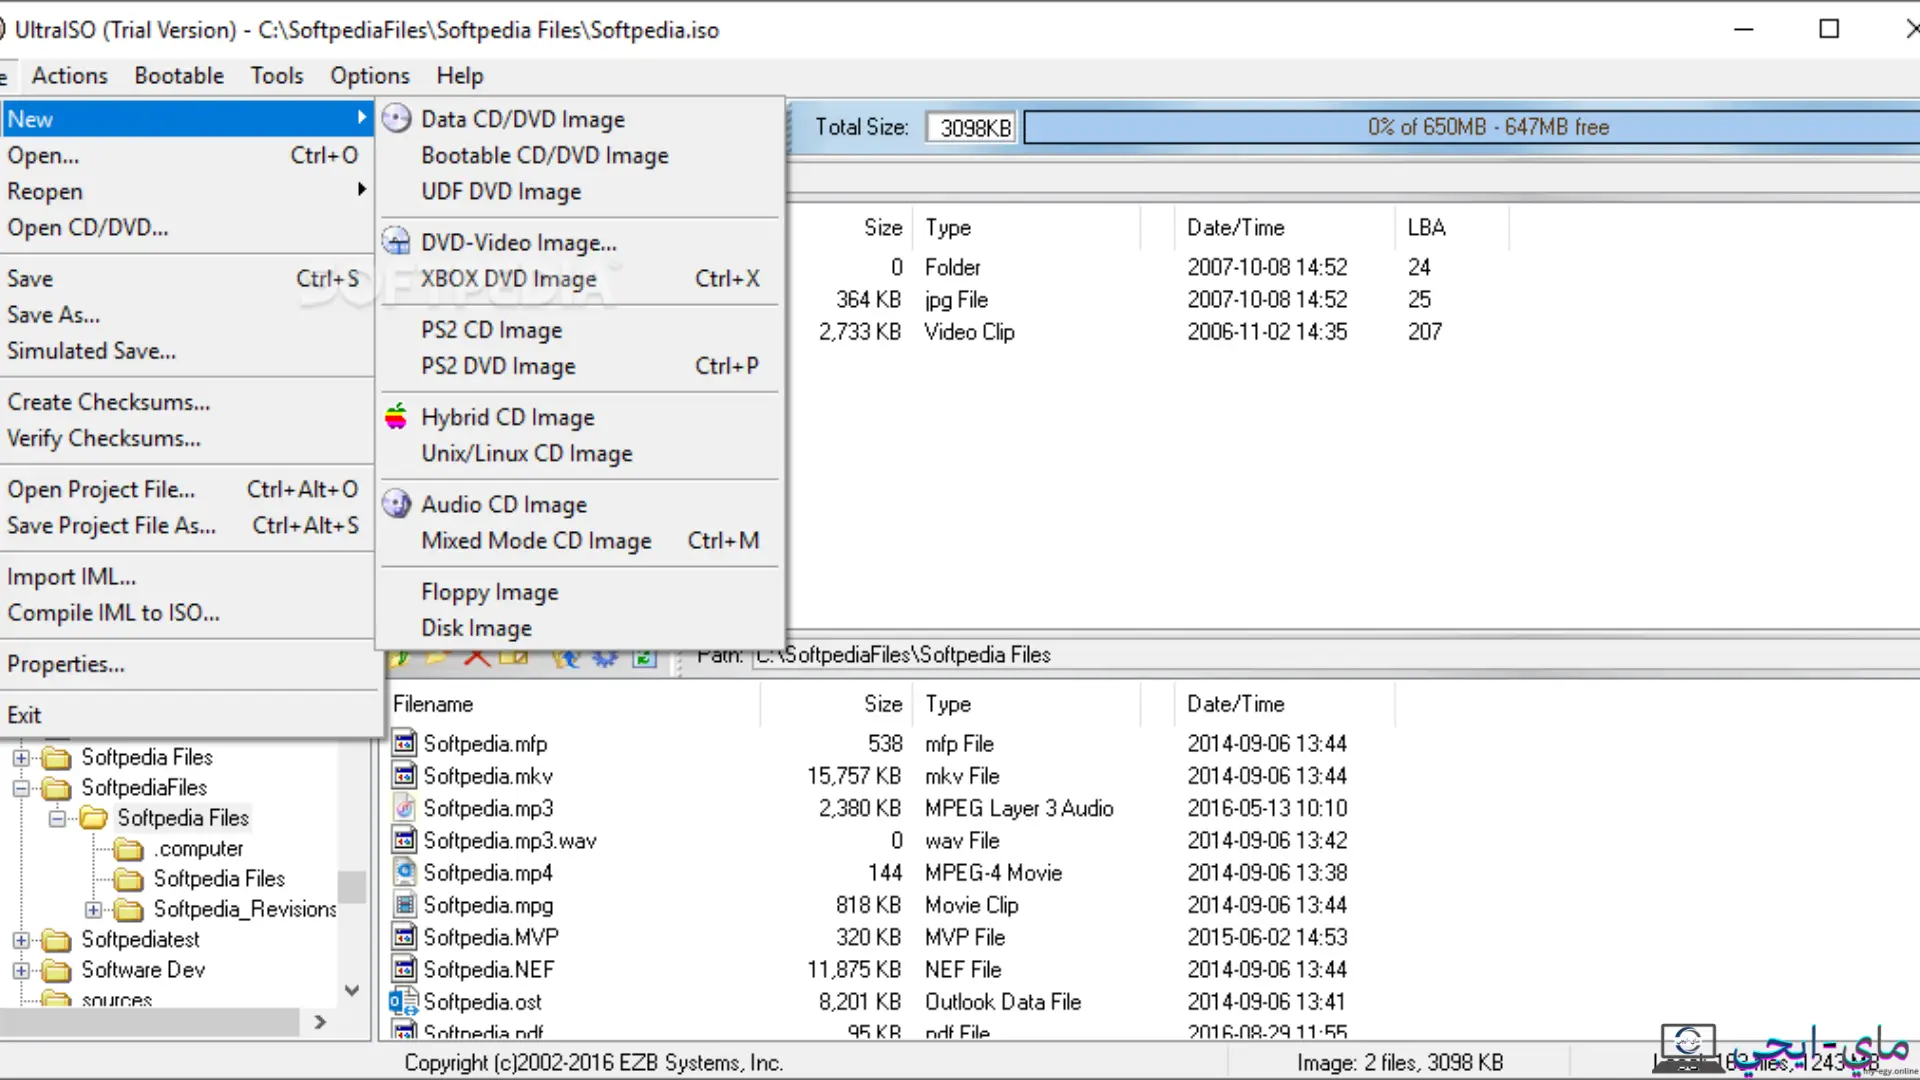Click the audio icon of Softpedia.mp3
Viewport: 1920px width, 1080px height.
tap(404, 807)
